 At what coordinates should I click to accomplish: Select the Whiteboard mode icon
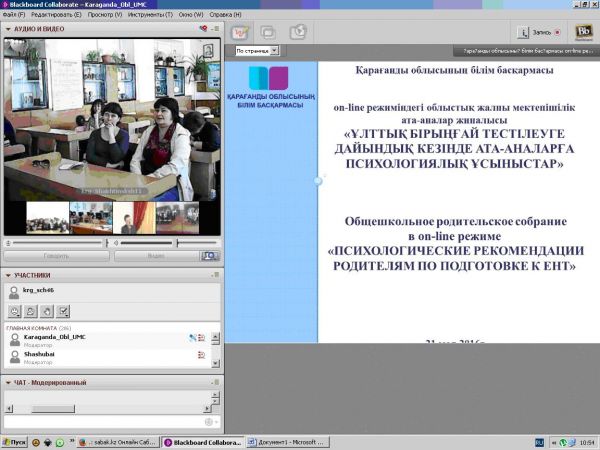241,31
